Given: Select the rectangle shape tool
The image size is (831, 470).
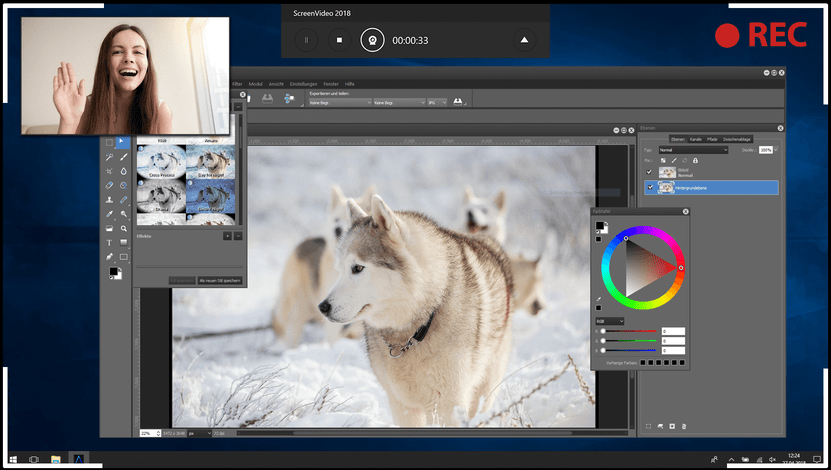Looking at the screenshot, I should point(123,257).
